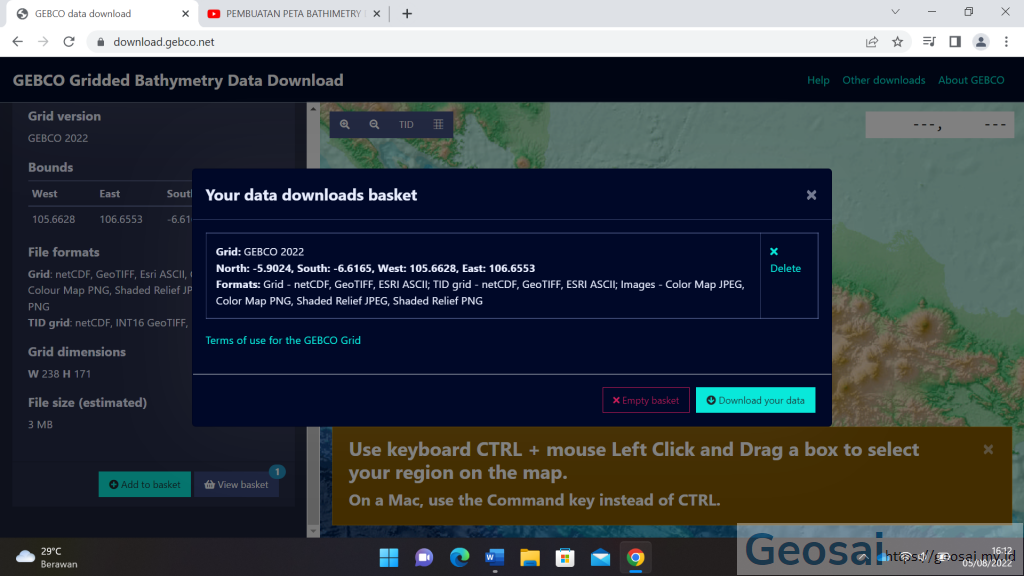Zoom in on the map with the magnifier plus icon
Image resolution: width=1024 pixels, height=576 pixels.
click(x=344, y=124)
